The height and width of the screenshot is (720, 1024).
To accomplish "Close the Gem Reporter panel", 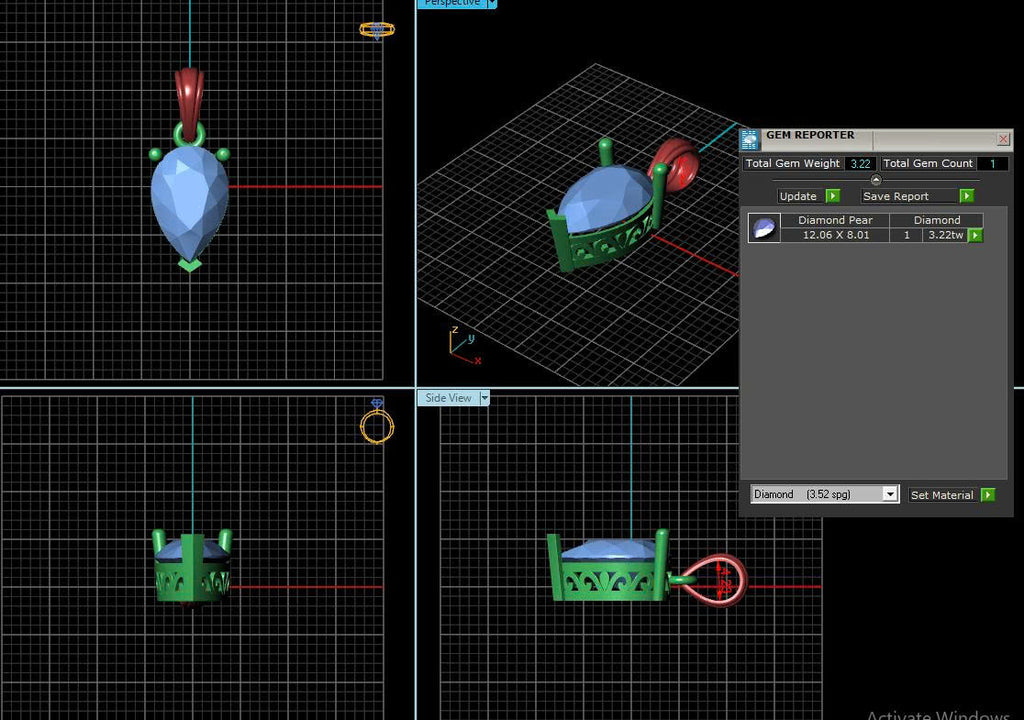I will [x=1003, y=139].
